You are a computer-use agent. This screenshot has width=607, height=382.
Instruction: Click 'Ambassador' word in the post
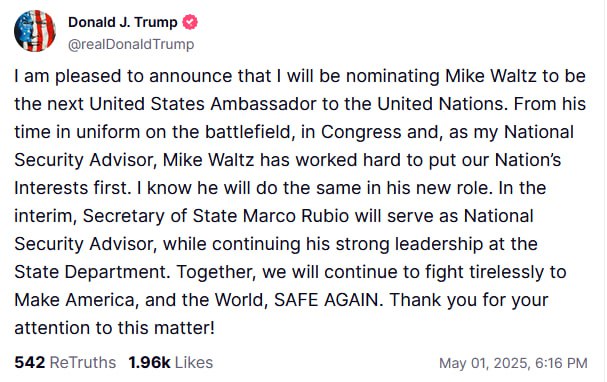tap(263, 104)
